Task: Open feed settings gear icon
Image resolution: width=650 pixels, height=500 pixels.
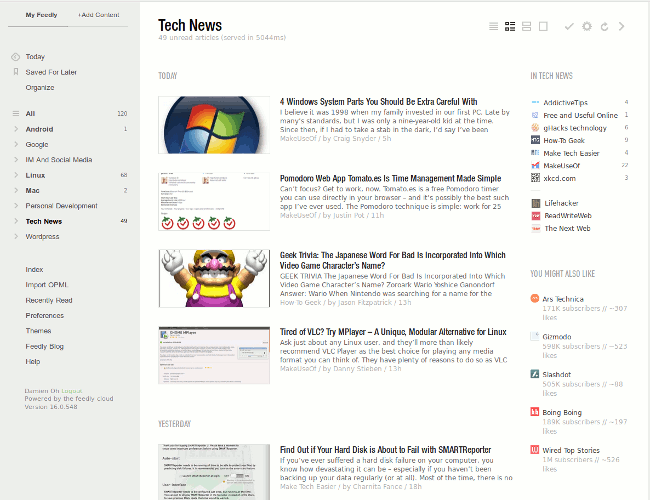Action: click(587, 27)
